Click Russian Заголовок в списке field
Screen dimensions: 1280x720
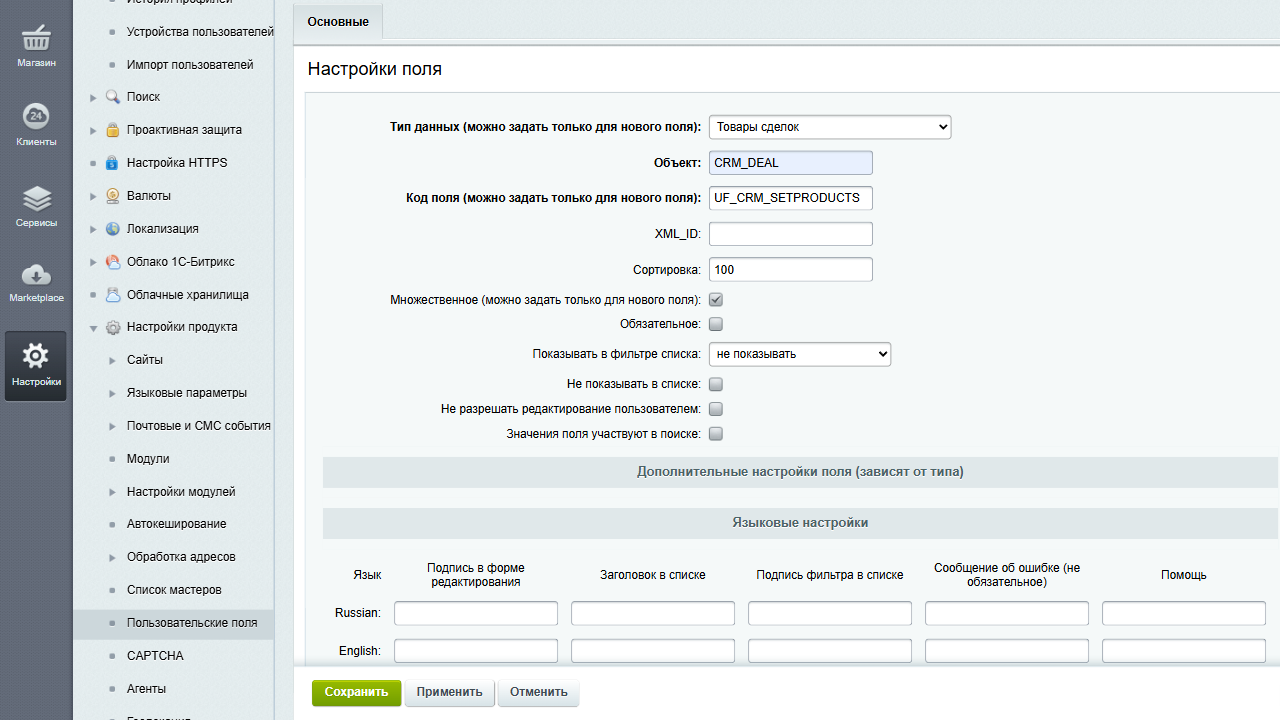[653, 613]
